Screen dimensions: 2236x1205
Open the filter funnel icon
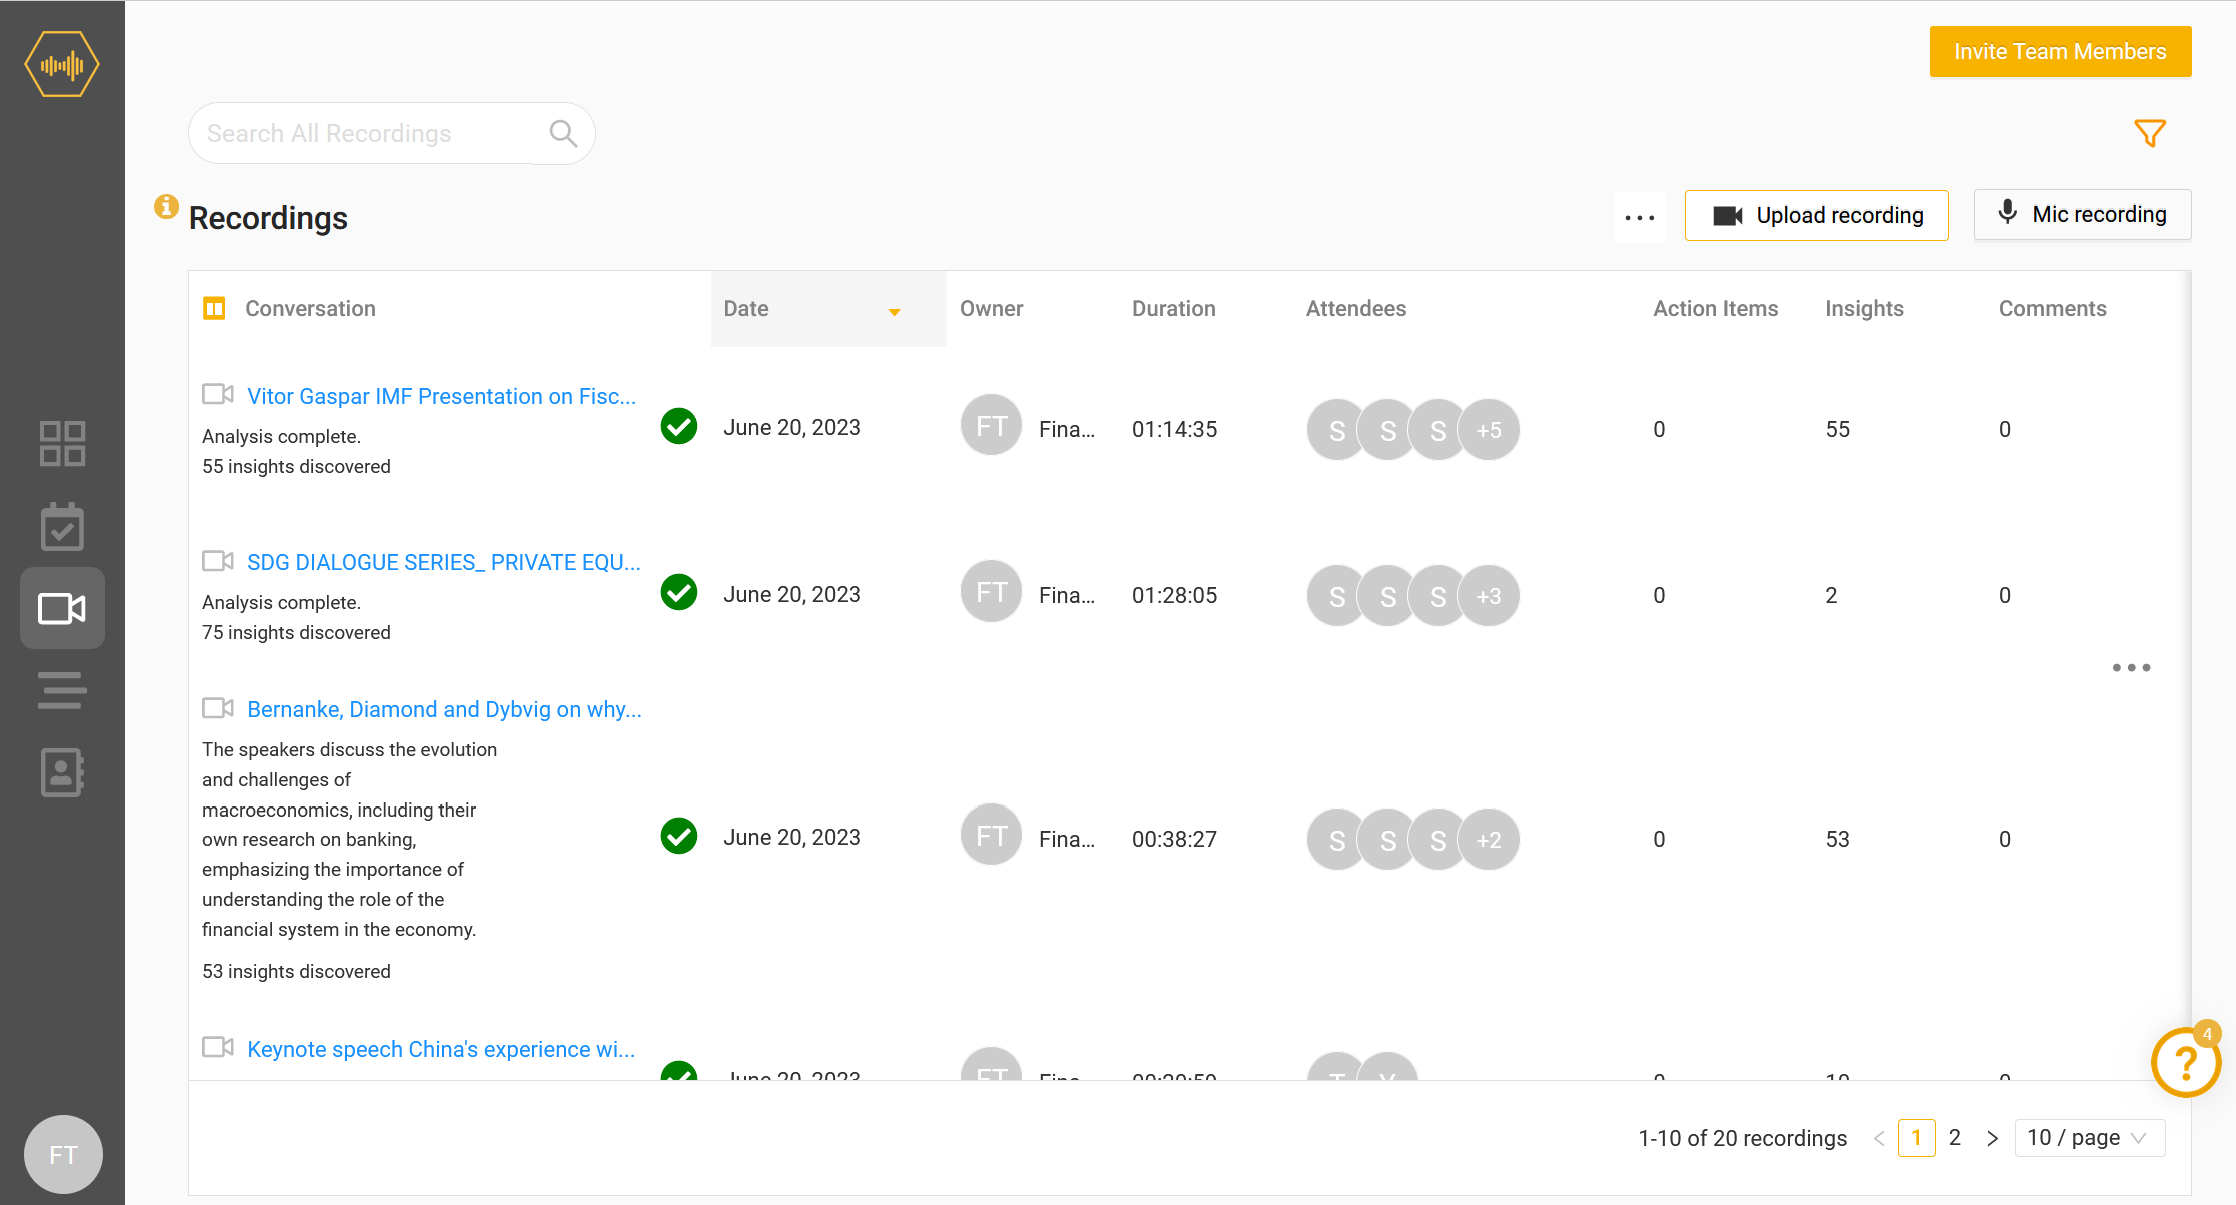[2150, 133]
